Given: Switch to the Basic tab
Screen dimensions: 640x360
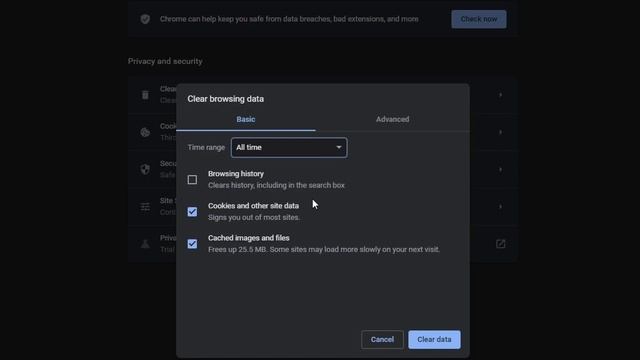Looking at the screenshot, I should (x=246, y=119).
